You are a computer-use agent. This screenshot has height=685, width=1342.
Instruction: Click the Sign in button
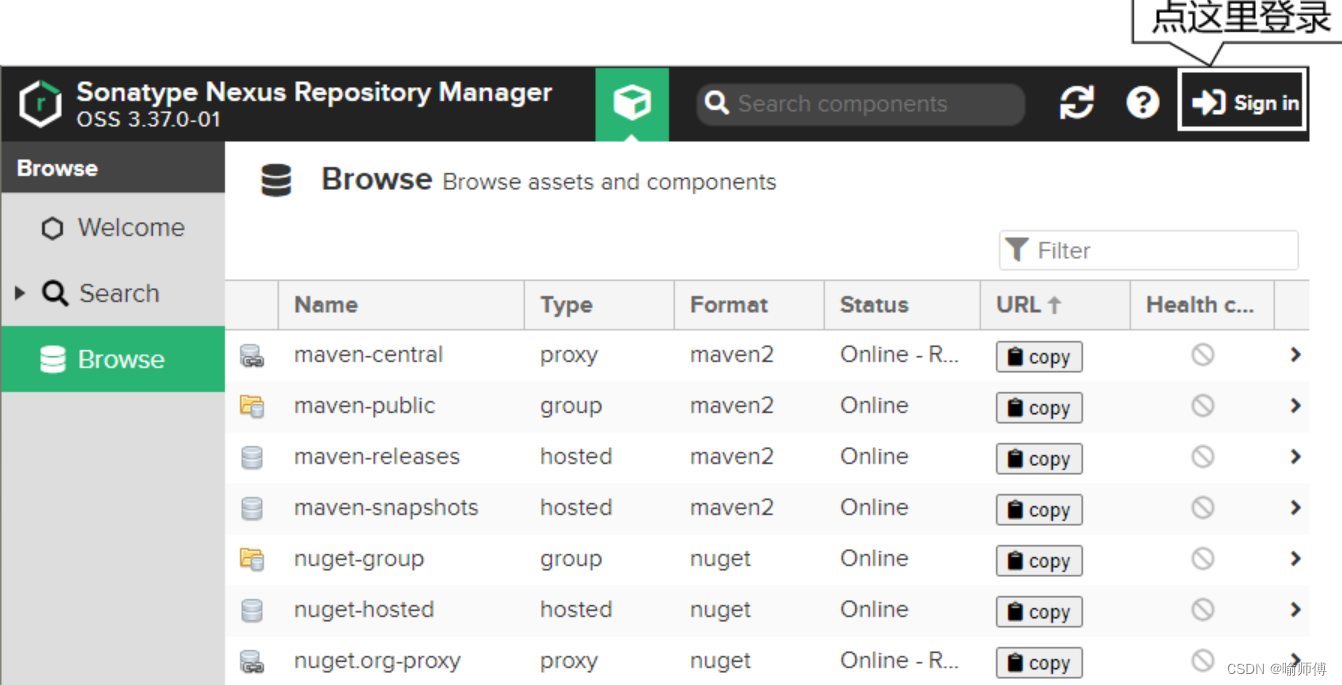pos(1243,101)
